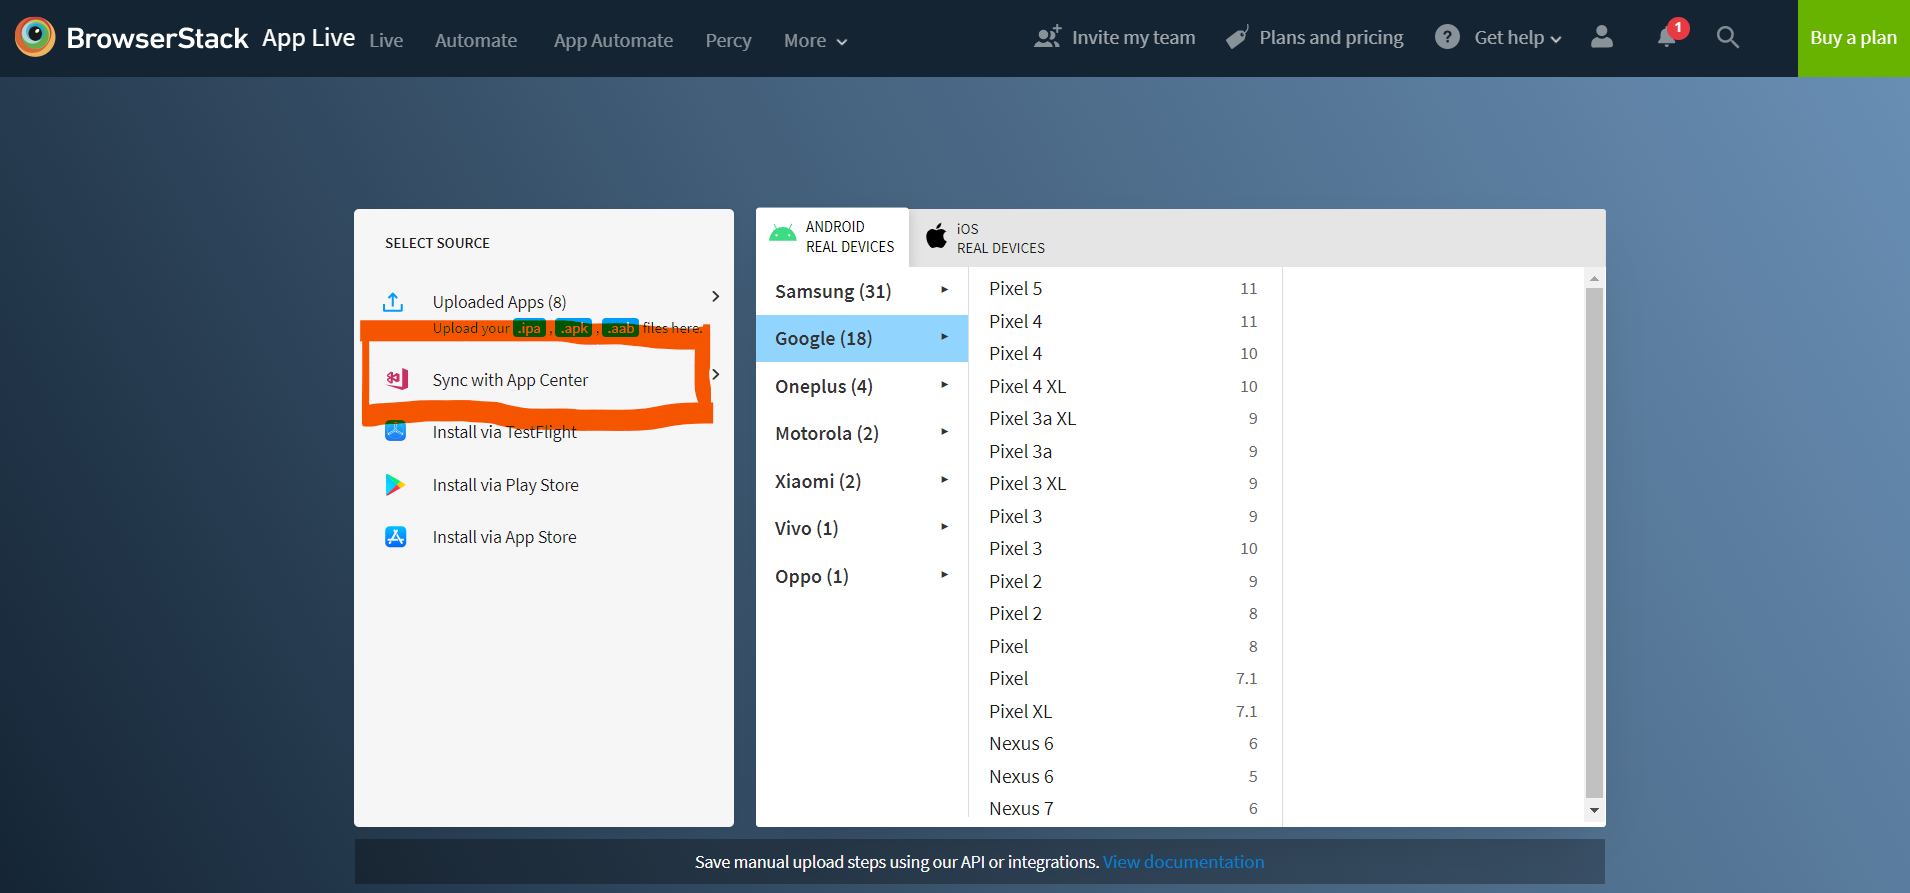Screen dimensions: 1910x893
Task: Expand Sync with App Center chevron
Action: point(715,374)
